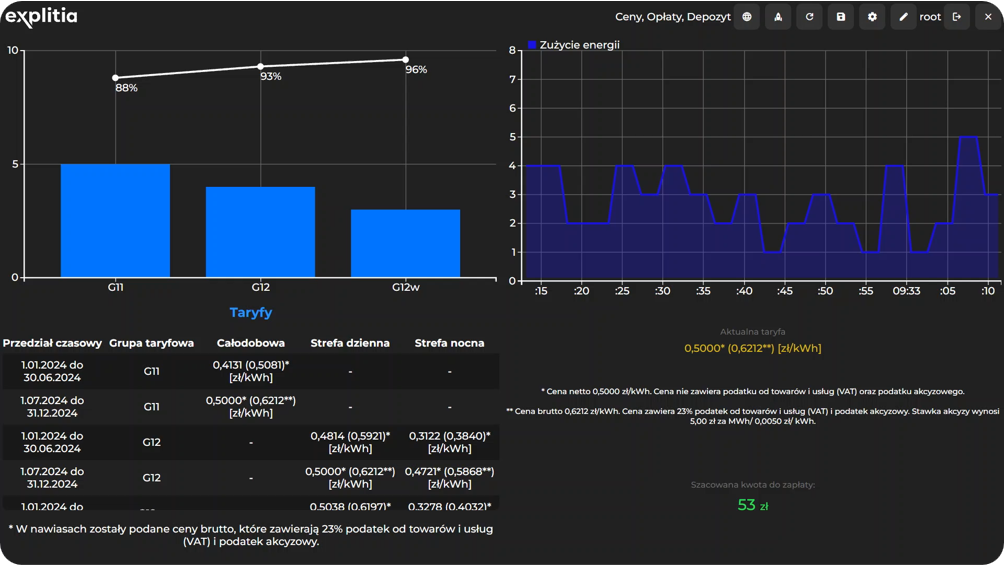Click the blue legend swatch for Zużycie energii
The height and width of the screenshot is (565, 1004).
coord(531,45)
